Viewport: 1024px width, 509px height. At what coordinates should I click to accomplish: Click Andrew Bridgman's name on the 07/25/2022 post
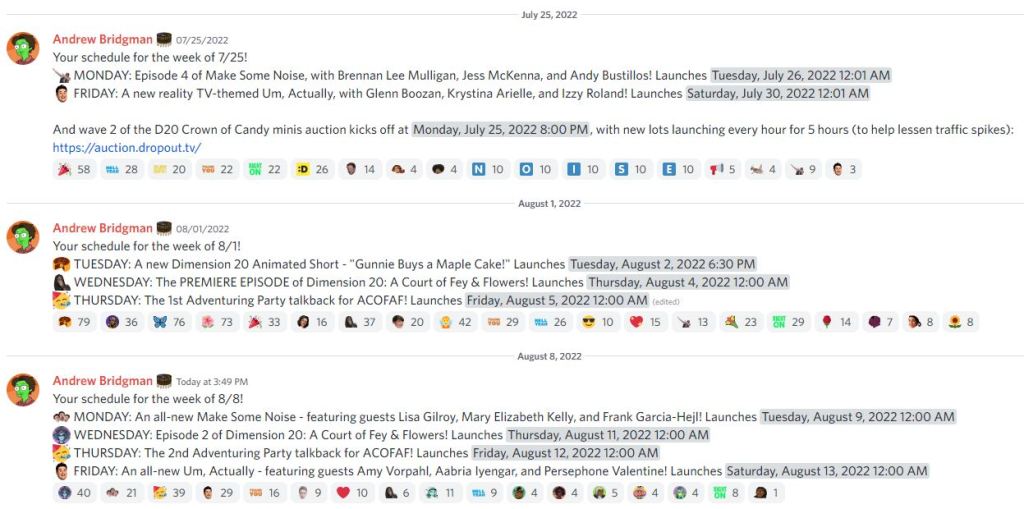pos(102,40)
